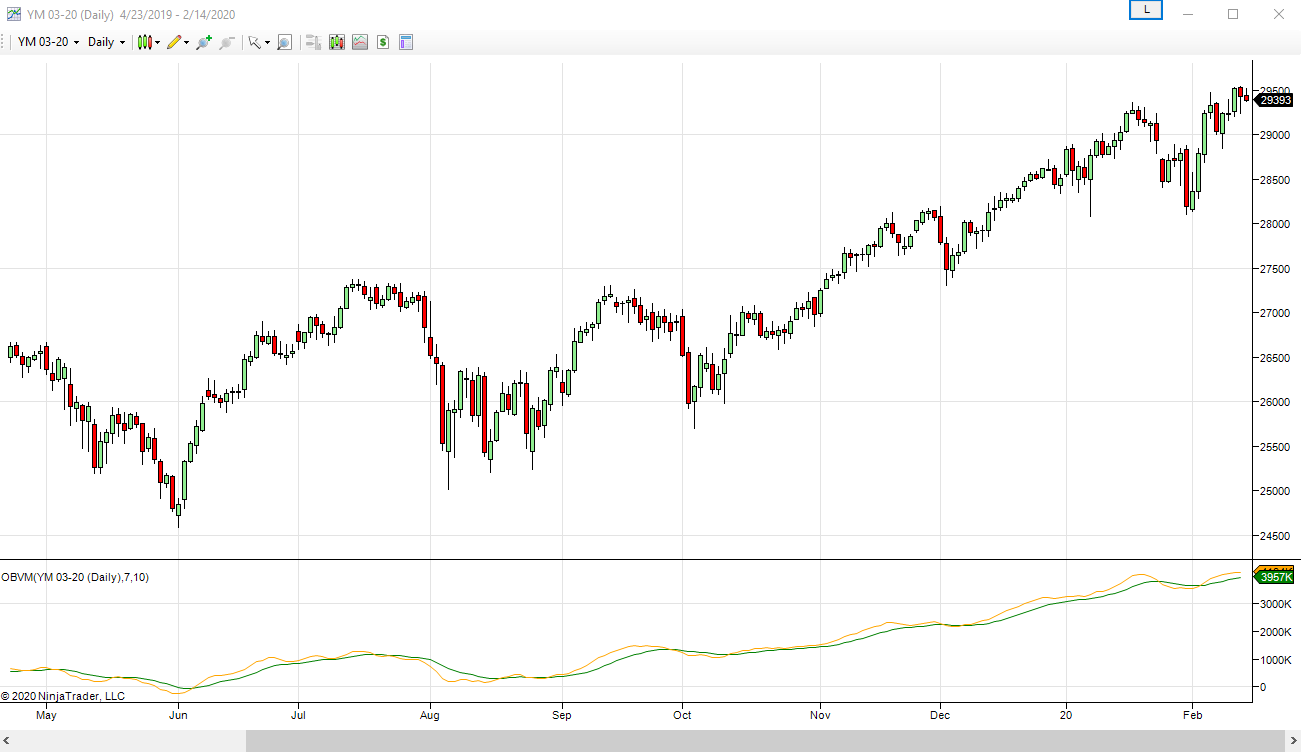Click the green 3957K indicator value marker
Image resolution: width=1301 pixels, height=752 pixels.
pos(1275,578)
